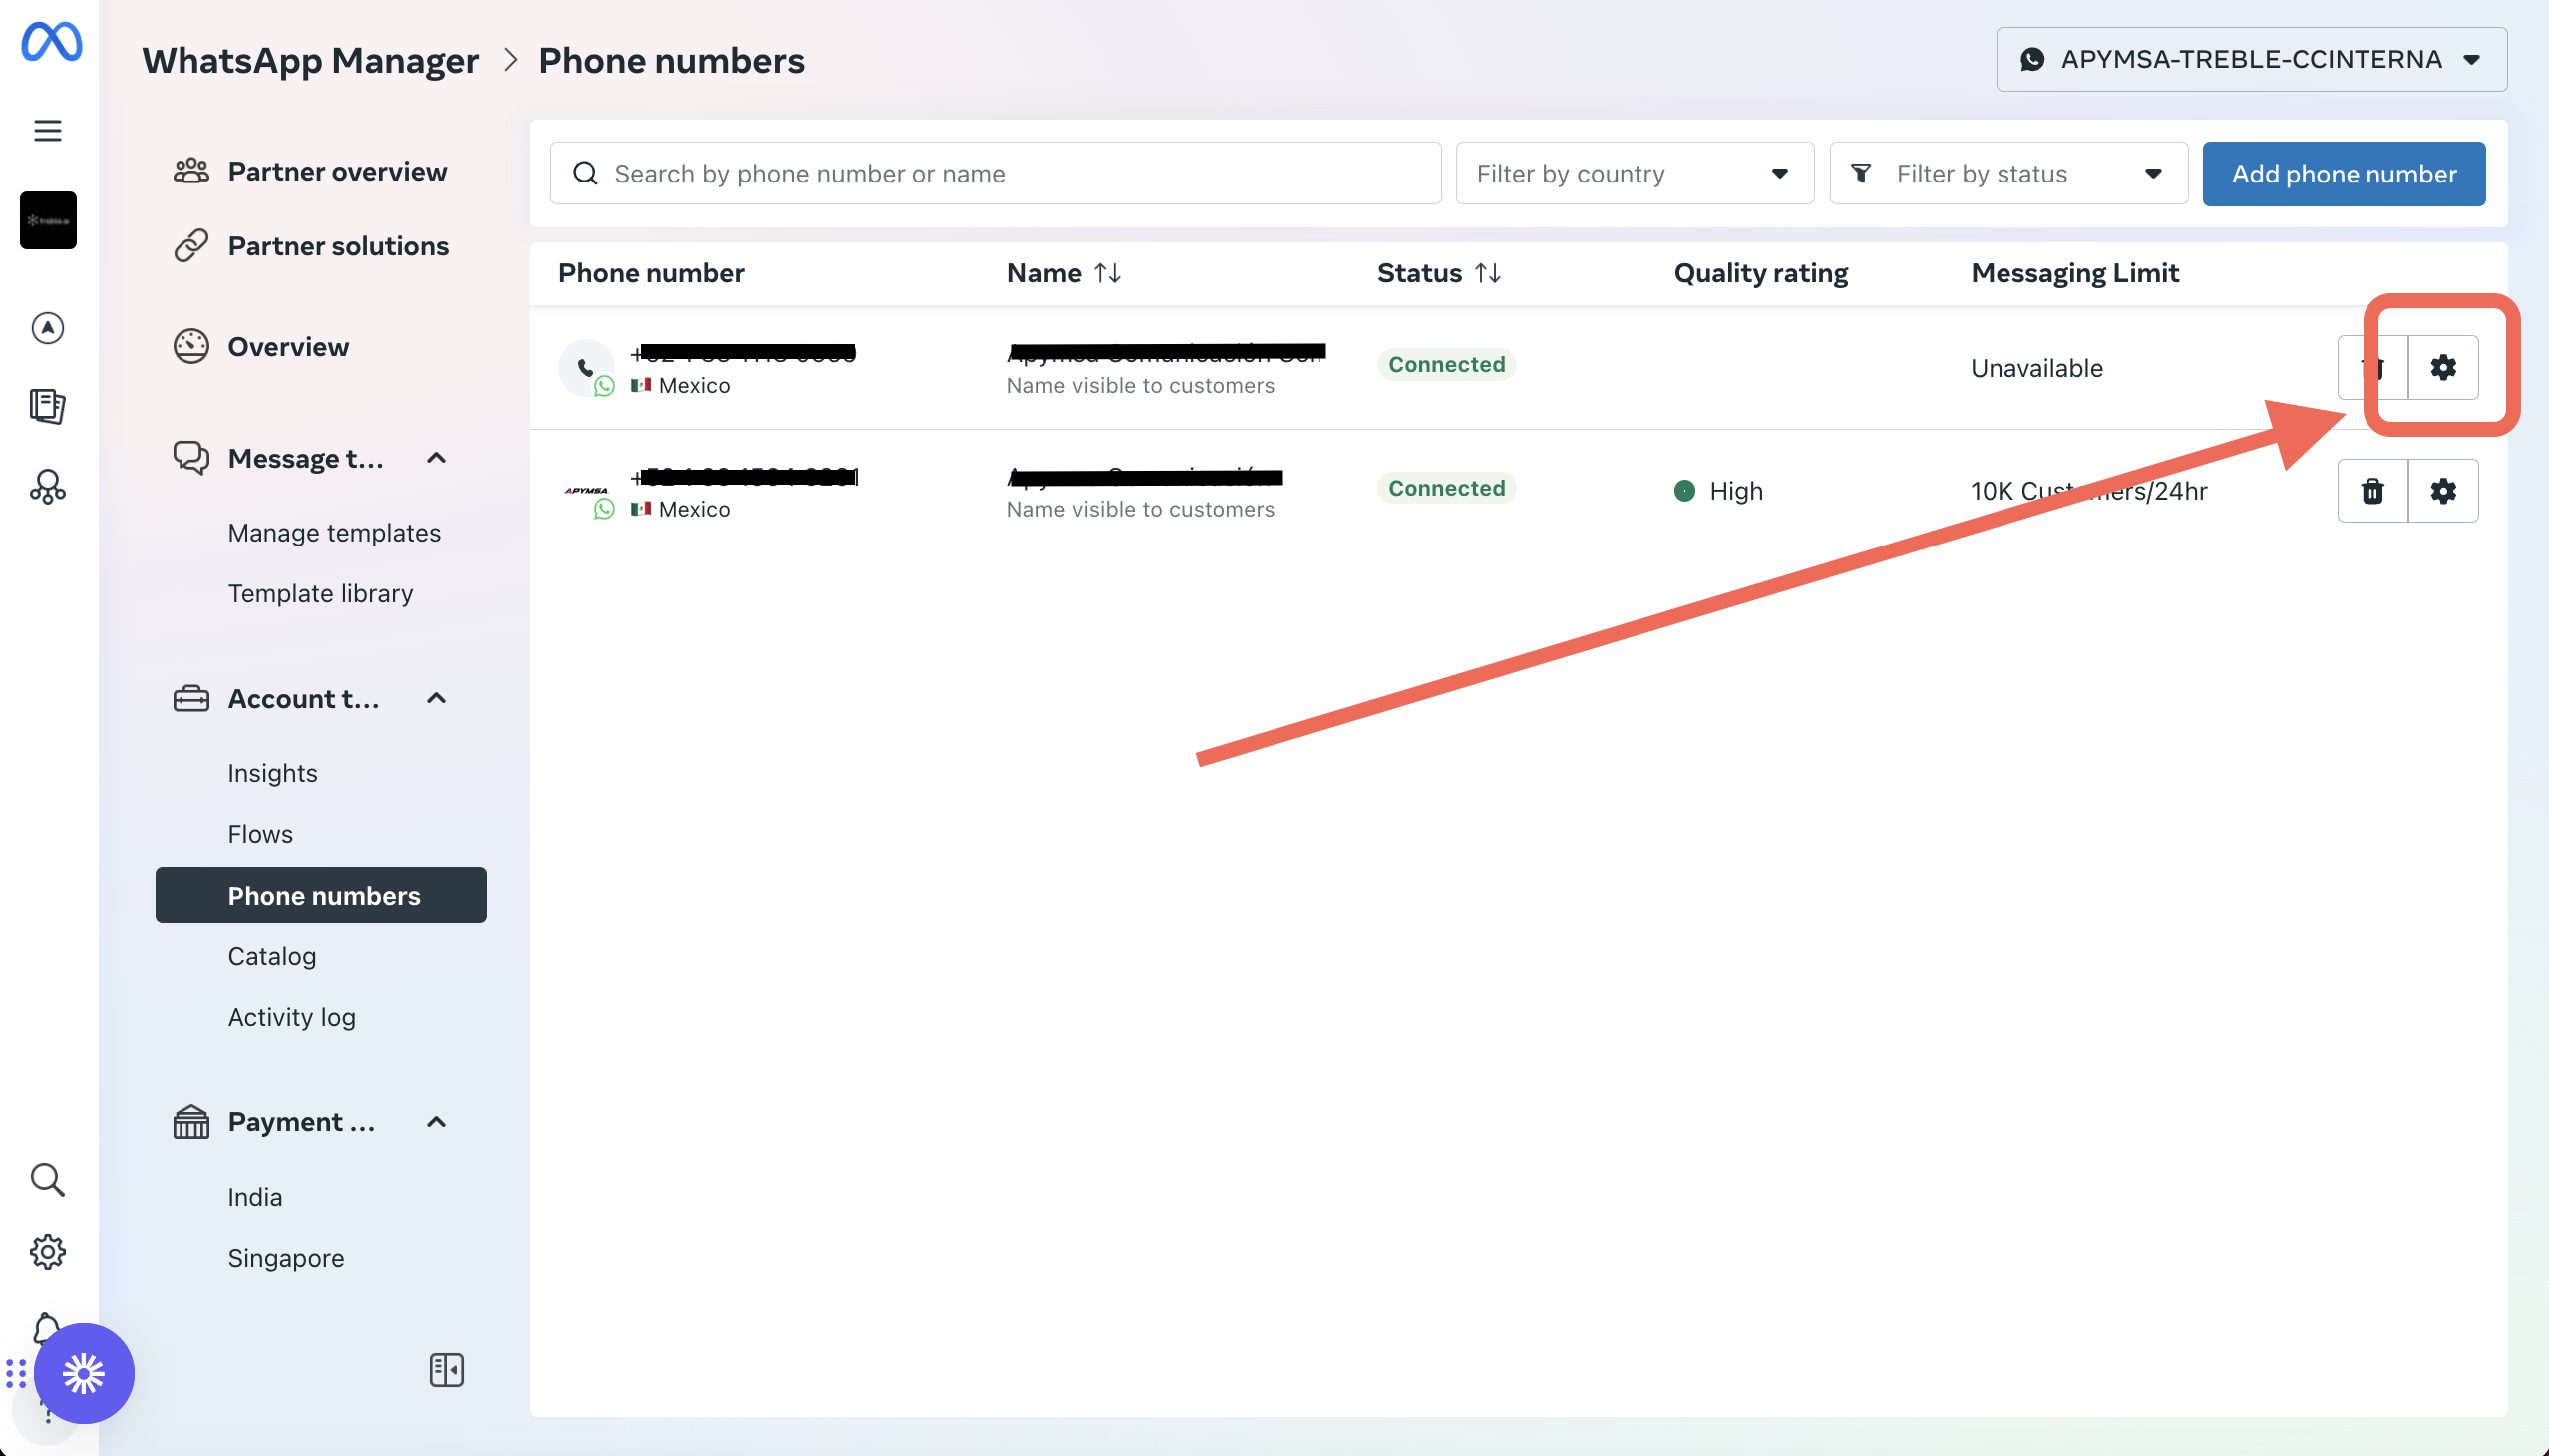This screenshot has width=2549, height=1456.
Task: Click Messaging Limit column header
Action: [x=2075, y=273]
